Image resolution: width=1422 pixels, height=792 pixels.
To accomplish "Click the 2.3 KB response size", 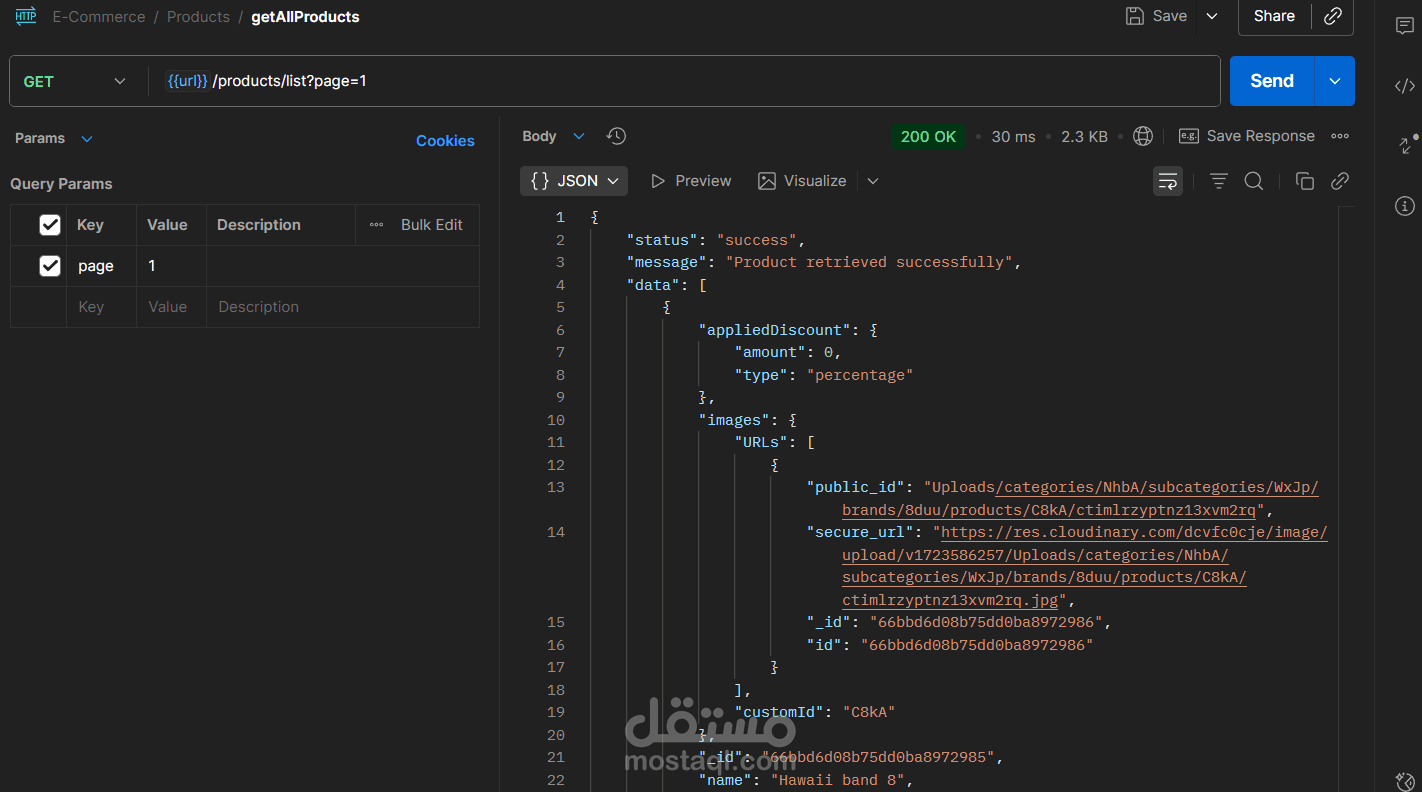I will pos(1084,137).
